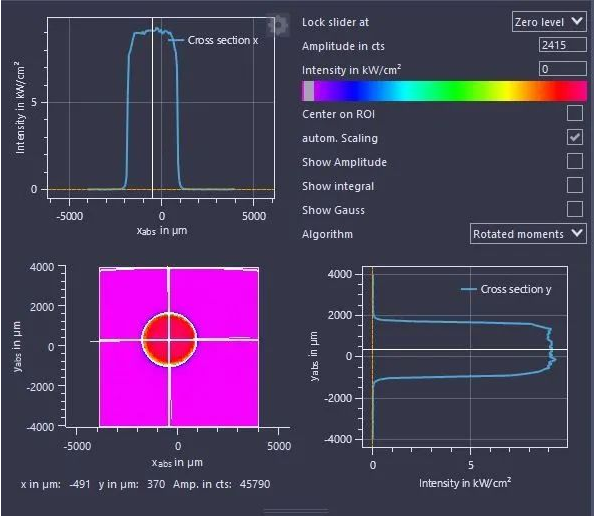Open the gear settings icon on plot

click(x=278, y=25)
